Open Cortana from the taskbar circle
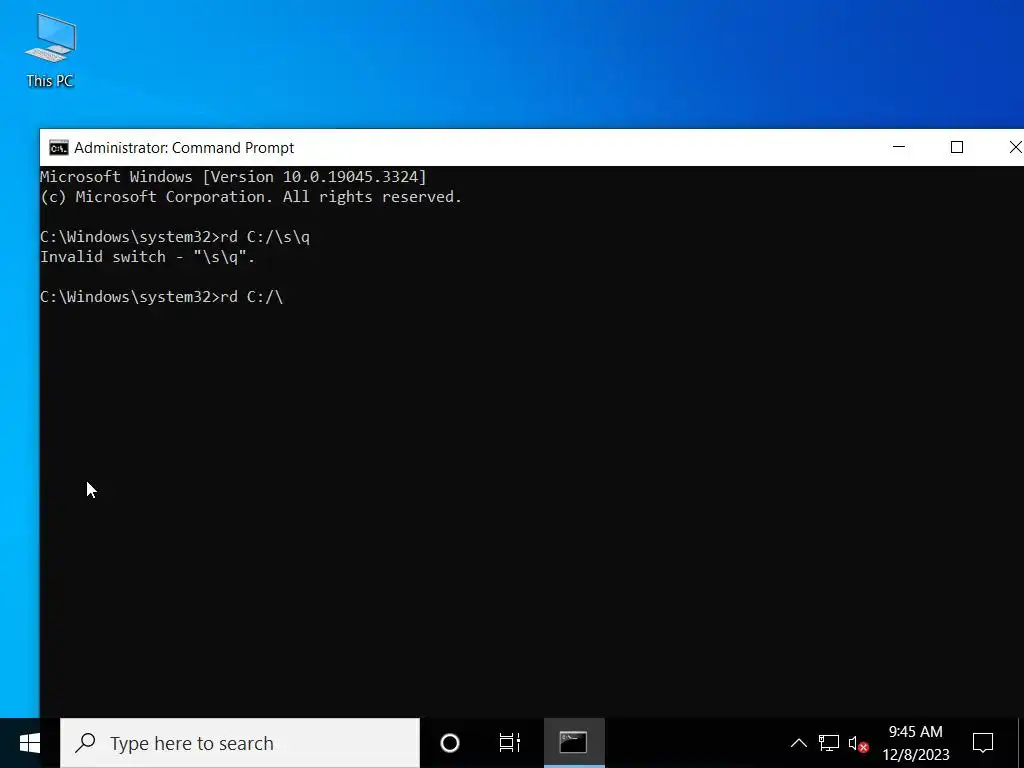The image size is (1024, 768). pyautogui.click(x=450, y=743)
